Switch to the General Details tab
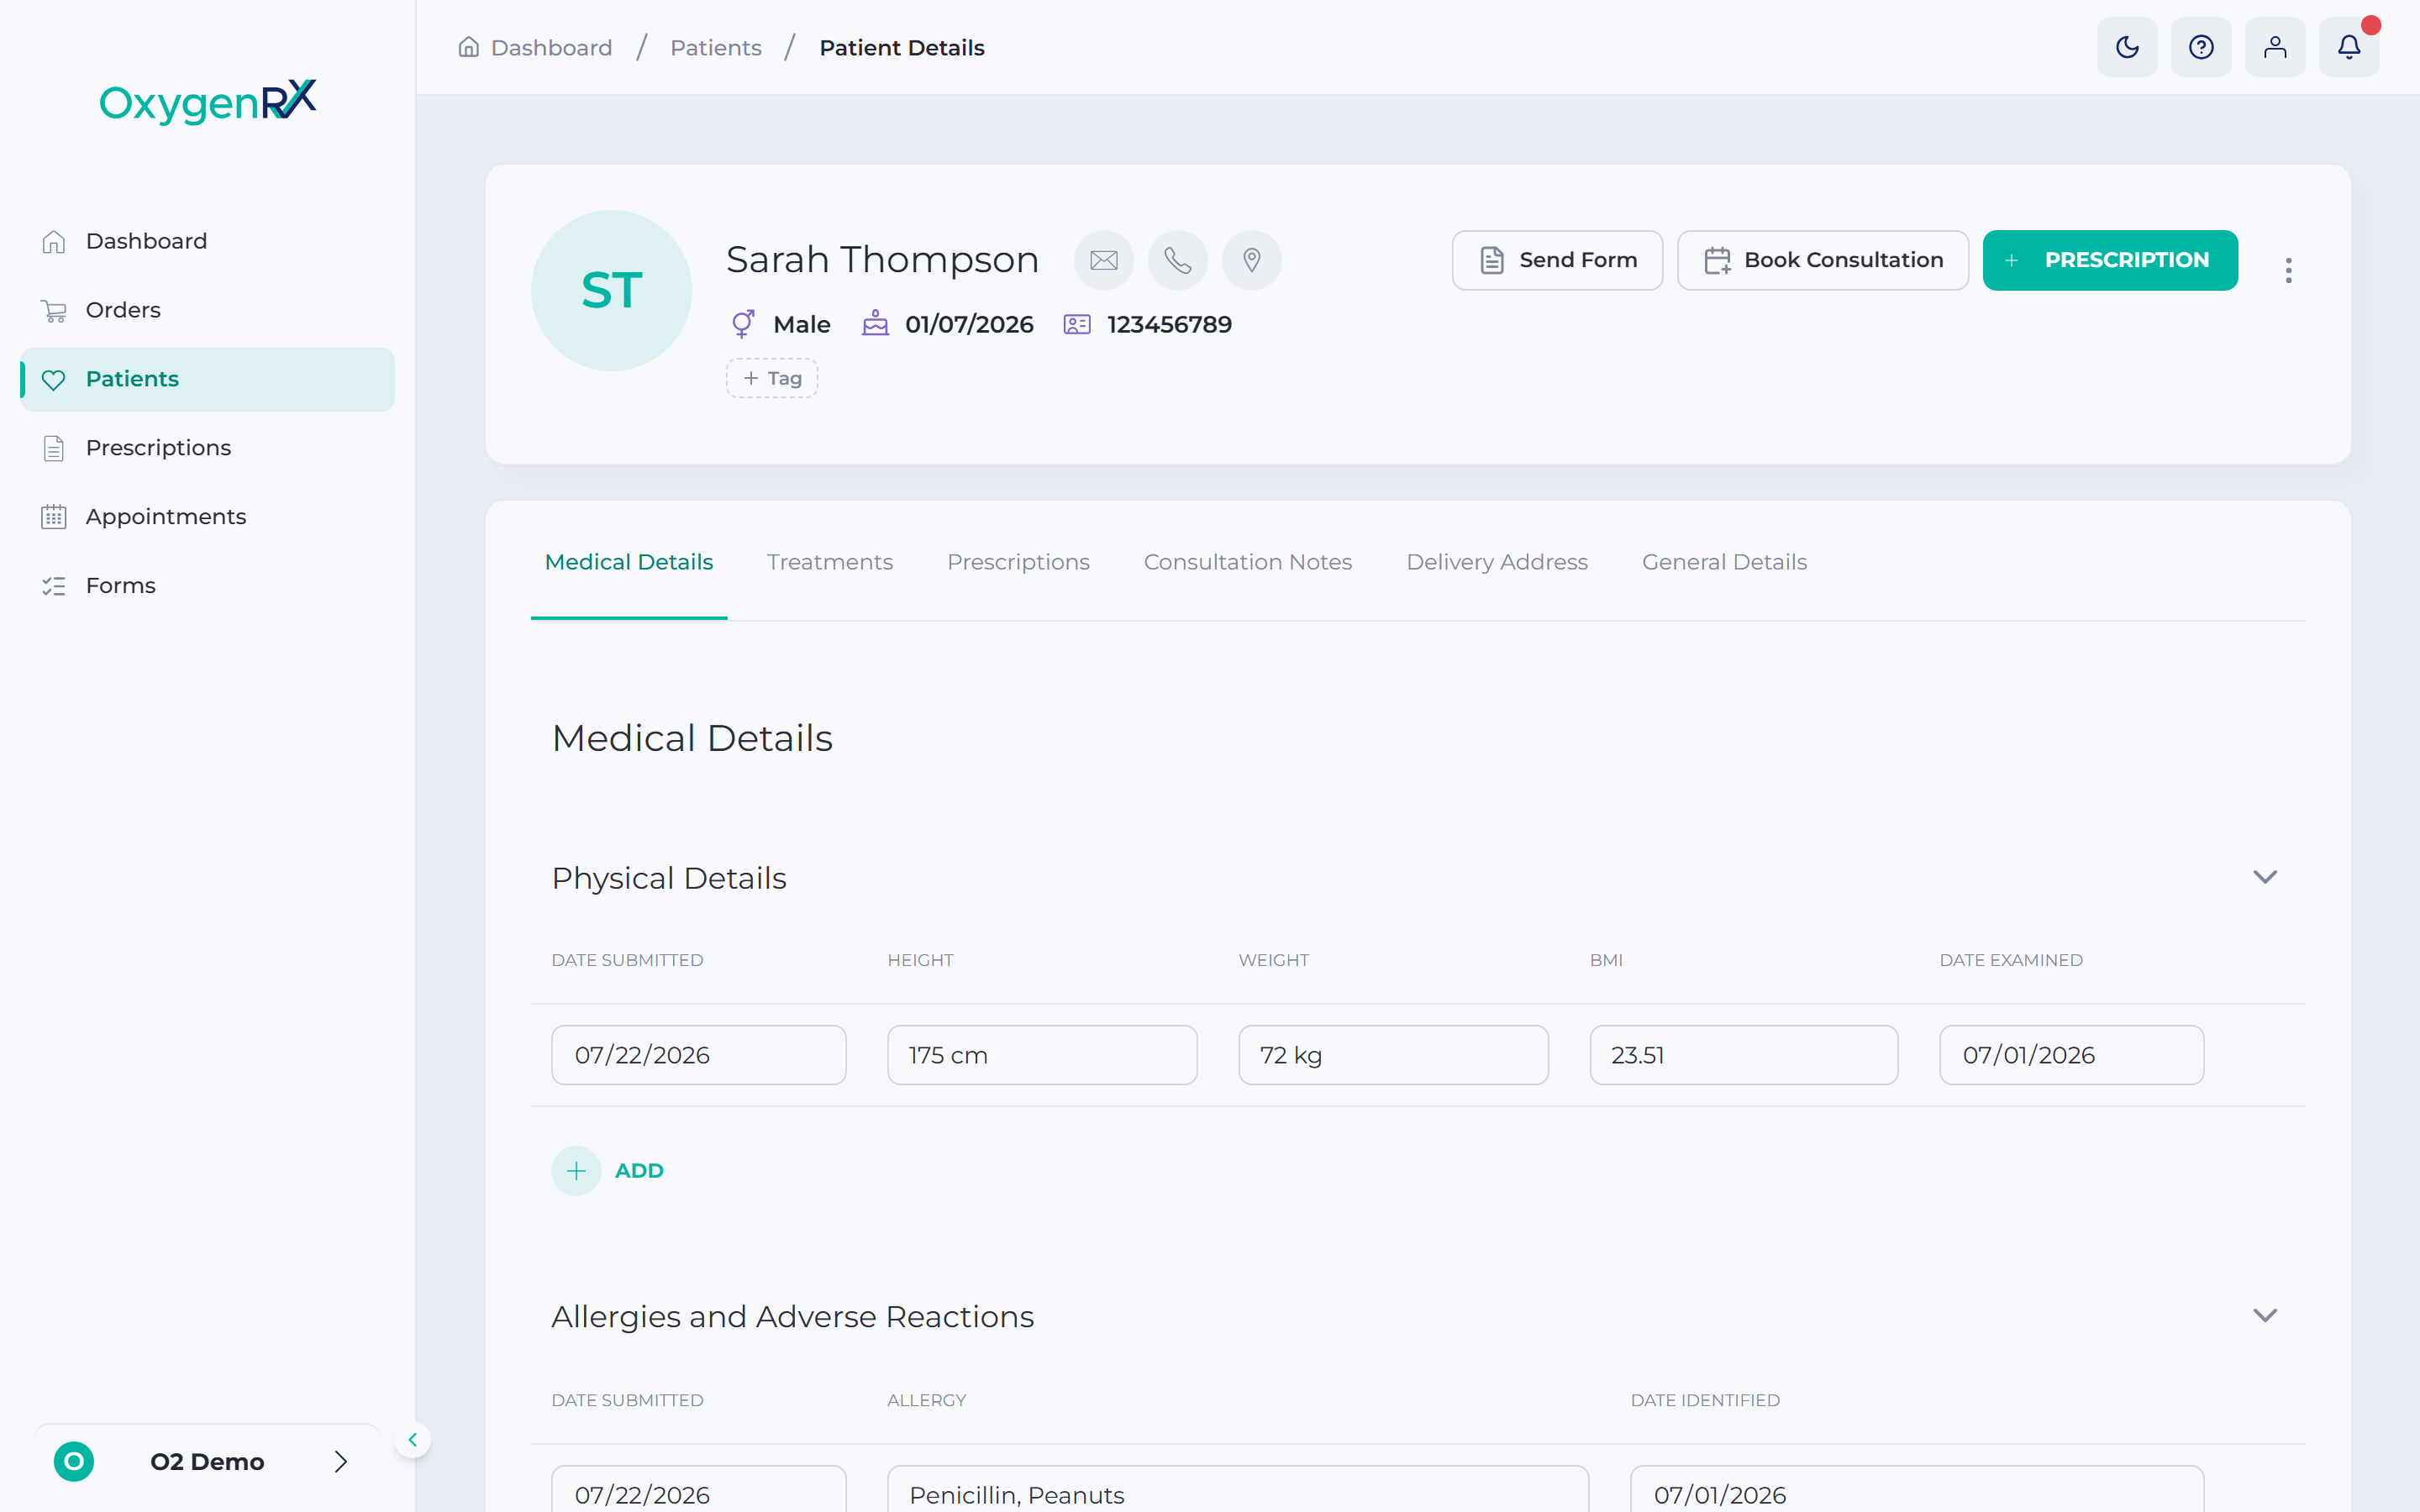Image resolution: width=2420 pixels, height=1512 pixels. [1724, 562]
